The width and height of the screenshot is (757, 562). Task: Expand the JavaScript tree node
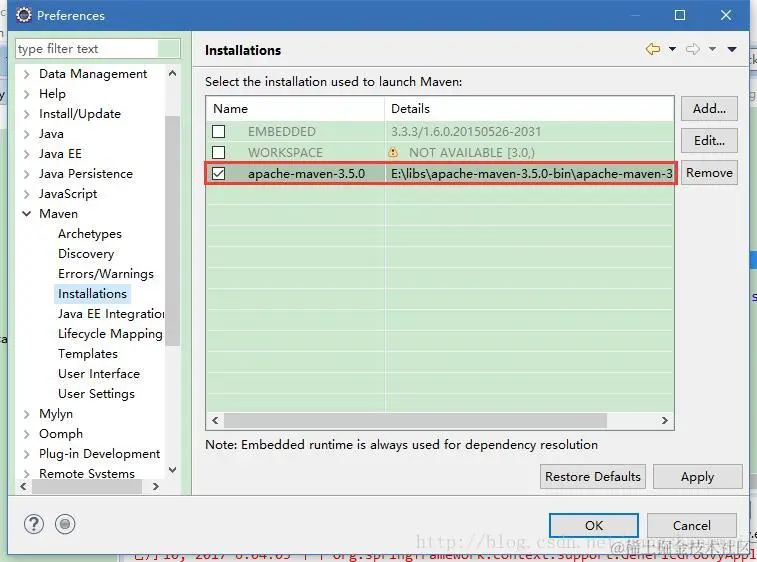click(27, 194)
